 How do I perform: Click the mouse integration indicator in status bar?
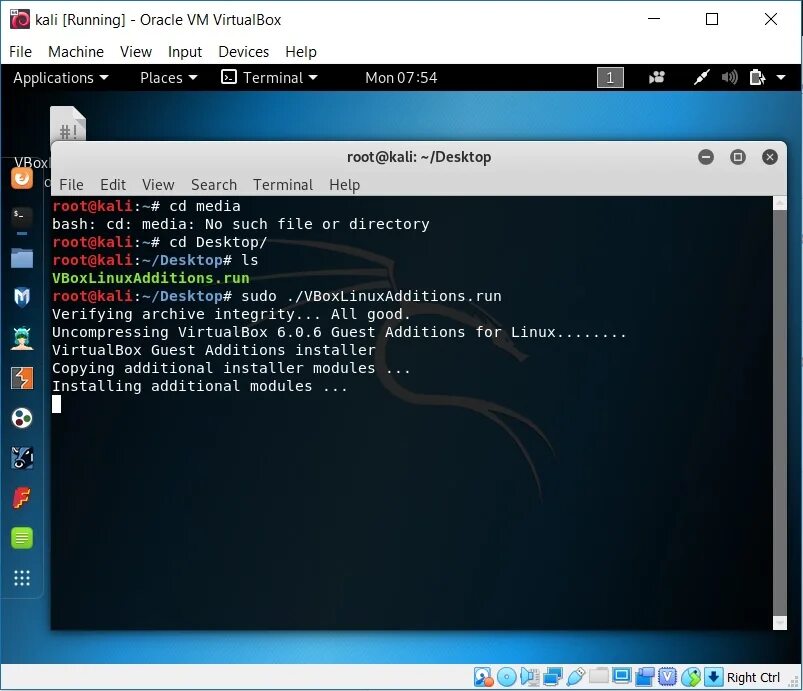coord(691,677)
